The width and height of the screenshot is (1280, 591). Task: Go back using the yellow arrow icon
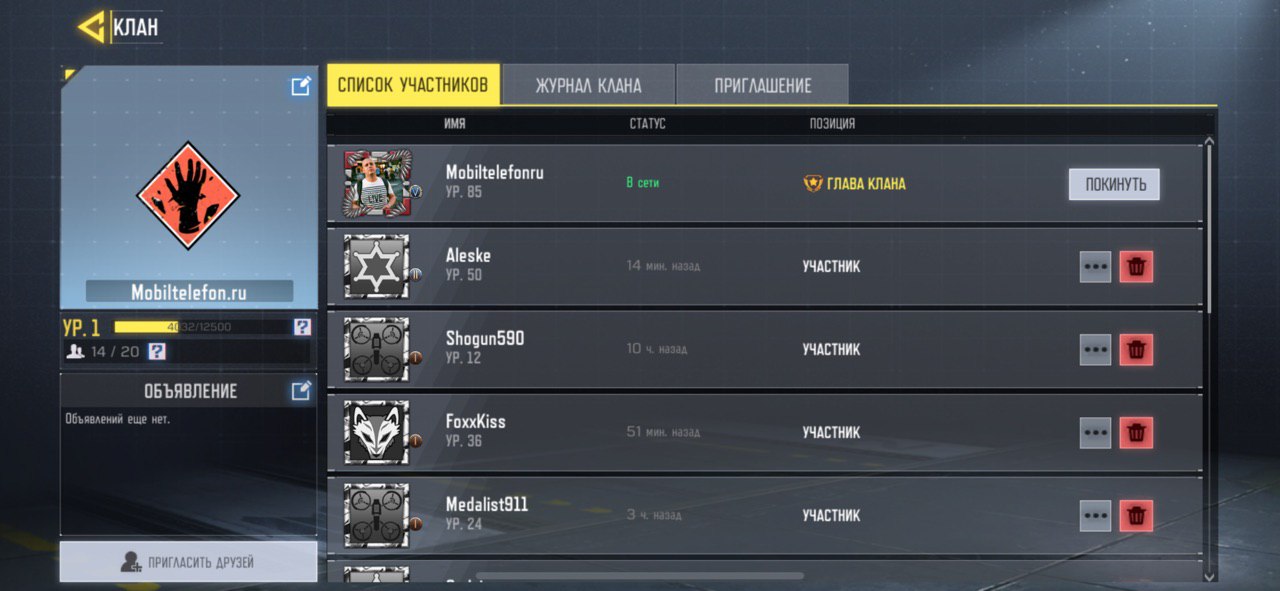coord(91,27)
